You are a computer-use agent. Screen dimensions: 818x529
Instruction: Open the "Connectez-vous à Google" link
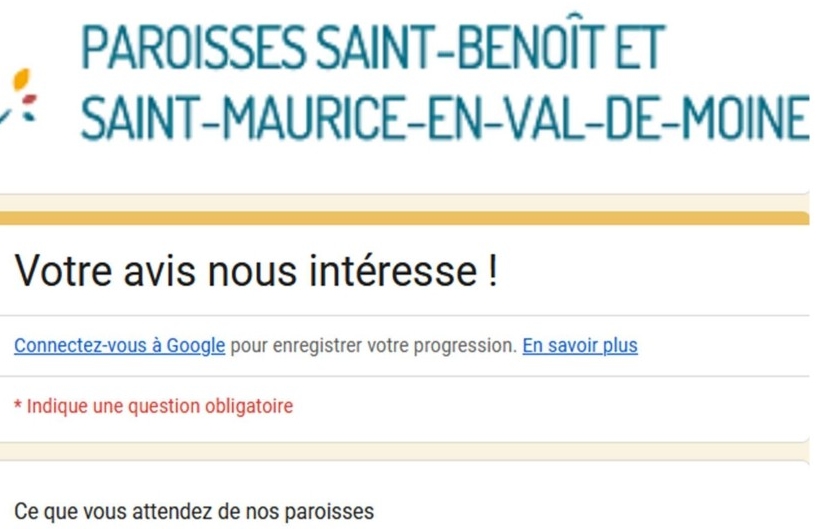[119, 346]
